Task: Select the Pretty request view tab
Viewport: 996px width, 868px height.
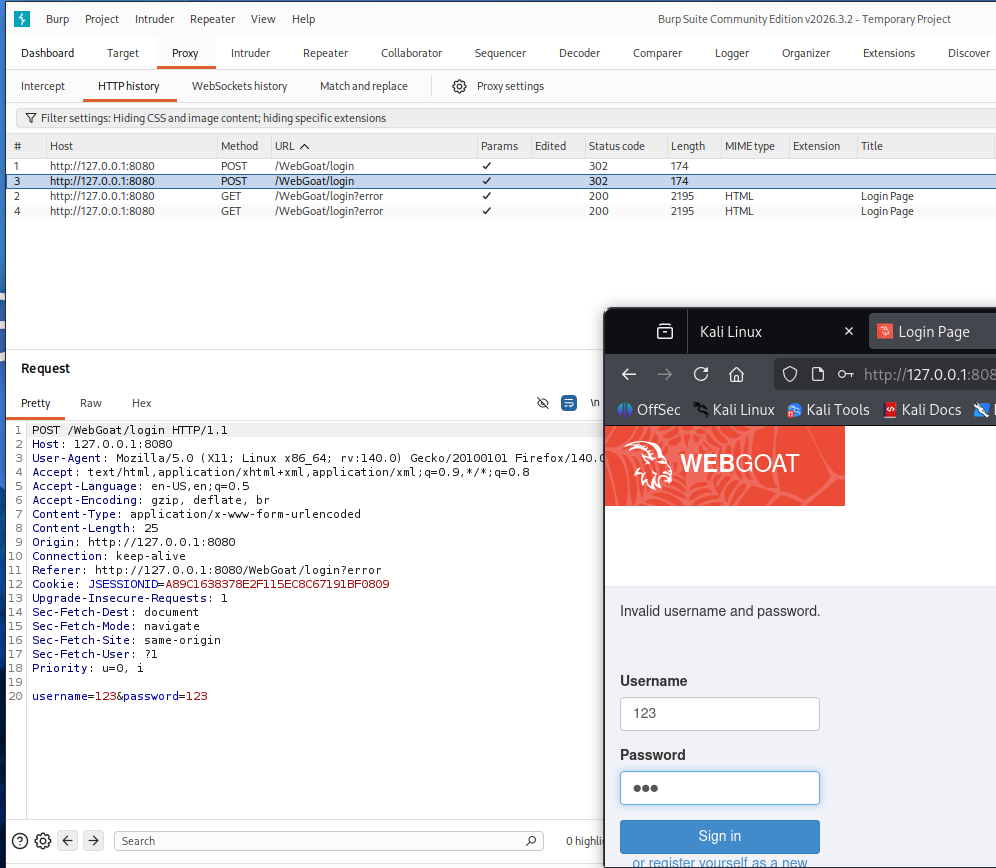Action: pos(36,403)
